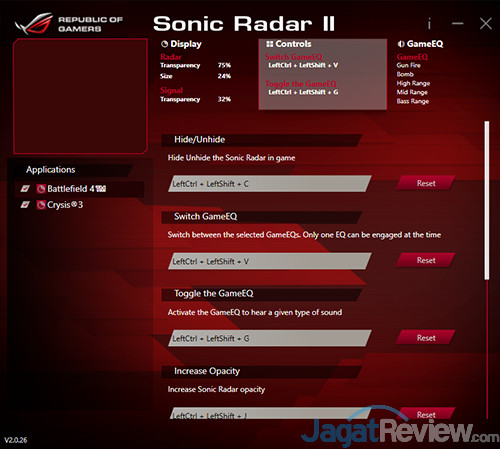Click the Applications header
Screen dimensions: 500x449
[51, 170]
